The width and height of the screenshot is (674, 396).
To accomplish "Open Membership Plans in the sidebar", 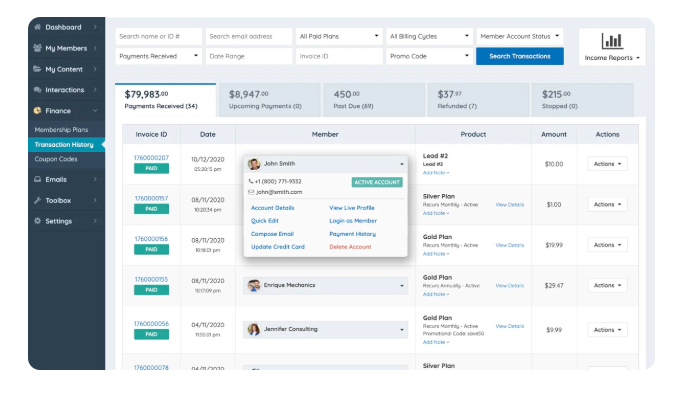I will click(61, 129).
